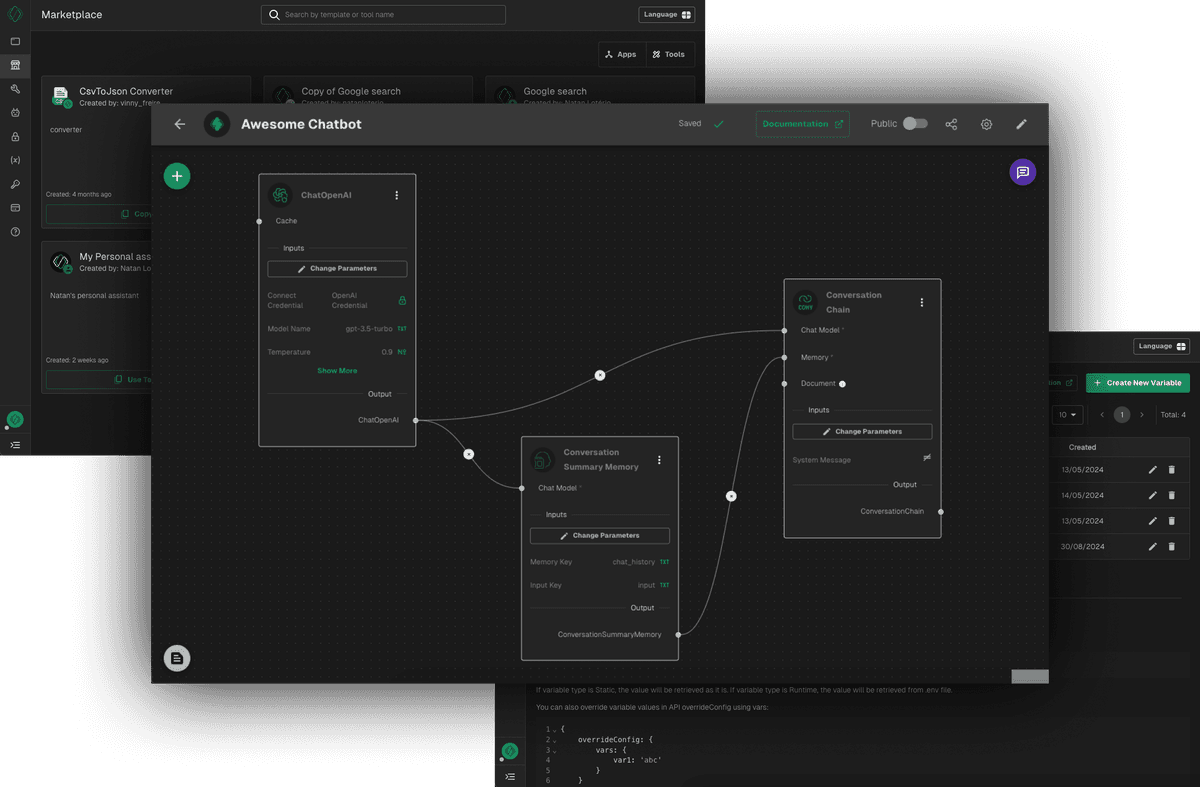Screen dimensions: 1200x787
Task: Click back arrow beside Awesome Chatbot
Action: [180, 124]
